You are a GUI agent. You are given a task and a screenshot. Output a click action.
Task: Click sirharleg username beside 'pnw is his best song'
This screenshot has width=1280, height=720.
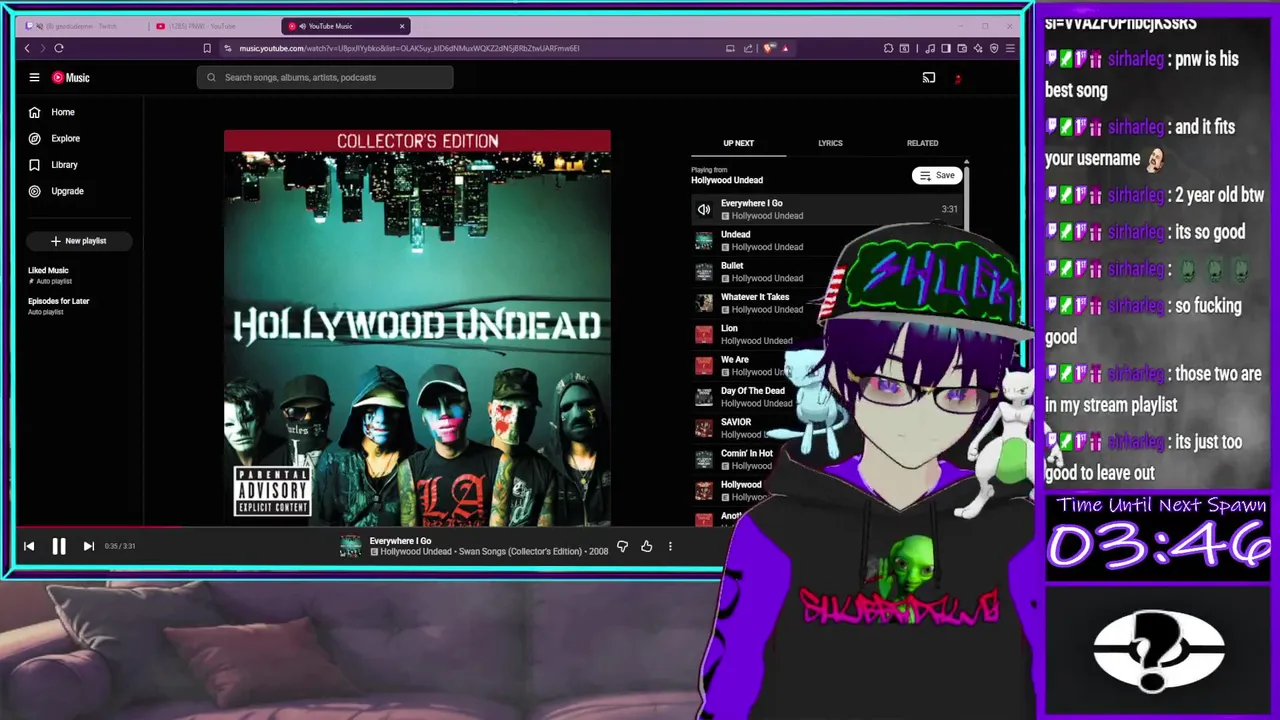pyautogui.click(x=1135, y=59)
